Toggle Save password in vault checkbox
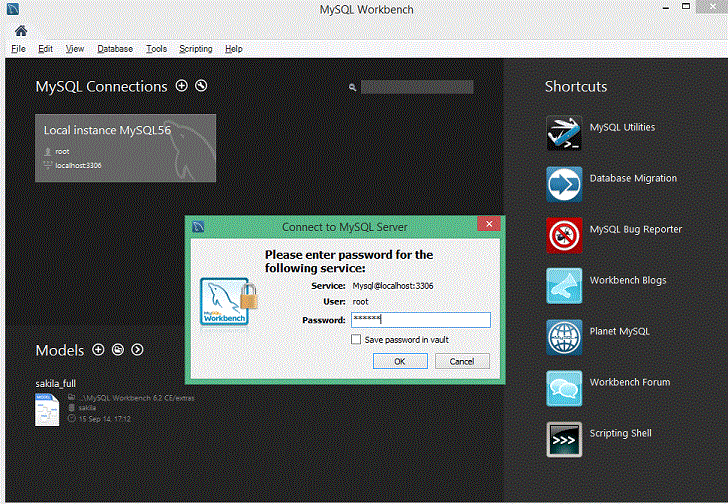This screenshot has width=728, height=504. 356,339
